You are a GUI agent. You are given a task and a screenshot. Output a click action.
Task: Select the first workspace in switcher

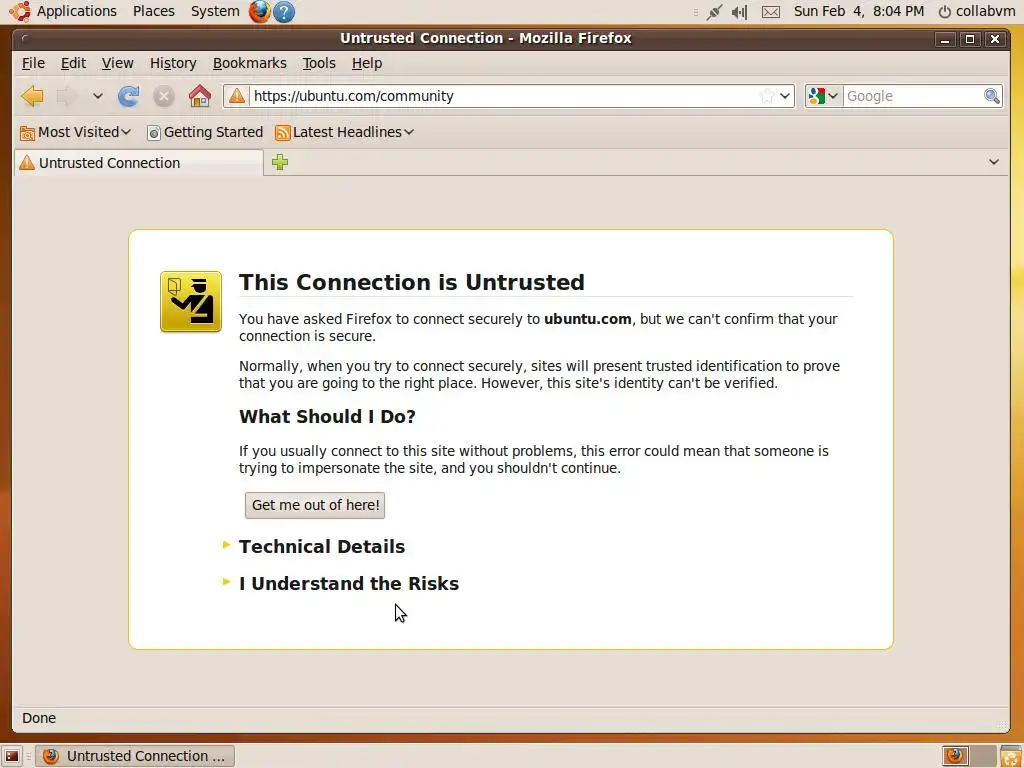point(955,756)
